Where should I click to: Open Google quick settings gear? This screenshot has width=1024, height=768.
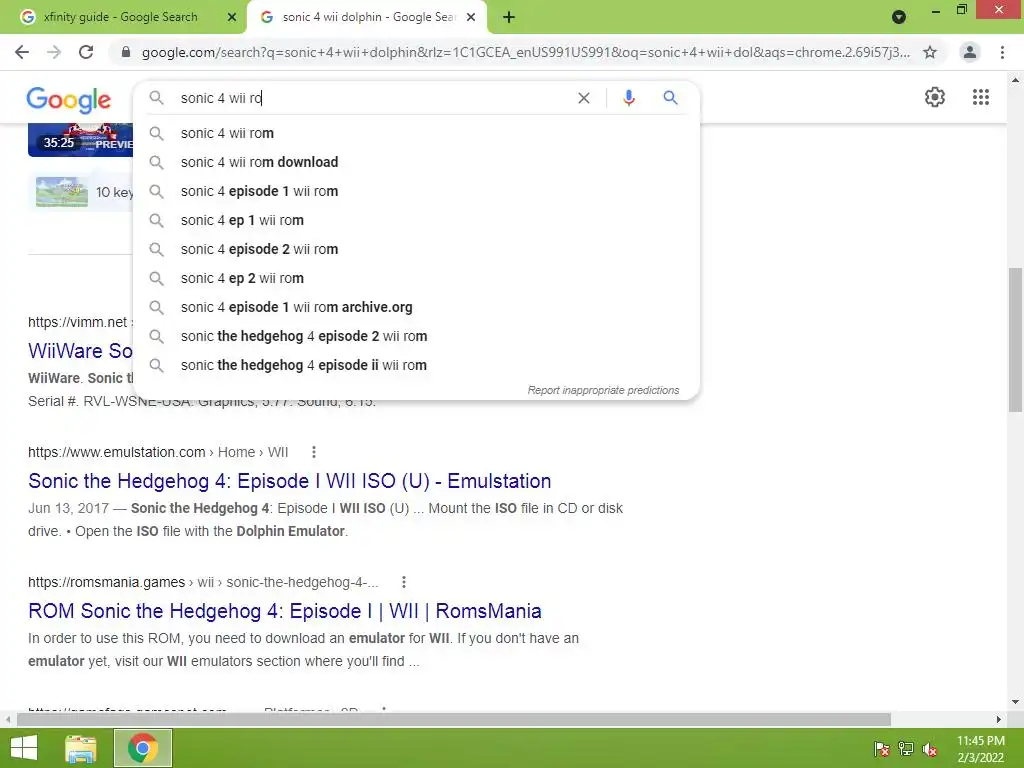[x=935, y=97]
